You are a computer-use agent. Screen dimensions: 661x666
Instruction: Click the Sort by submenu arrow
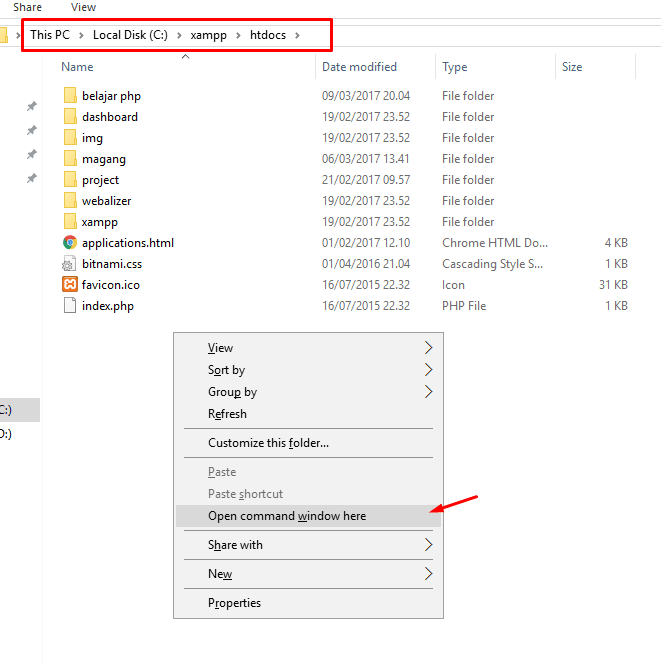[429, 370]
